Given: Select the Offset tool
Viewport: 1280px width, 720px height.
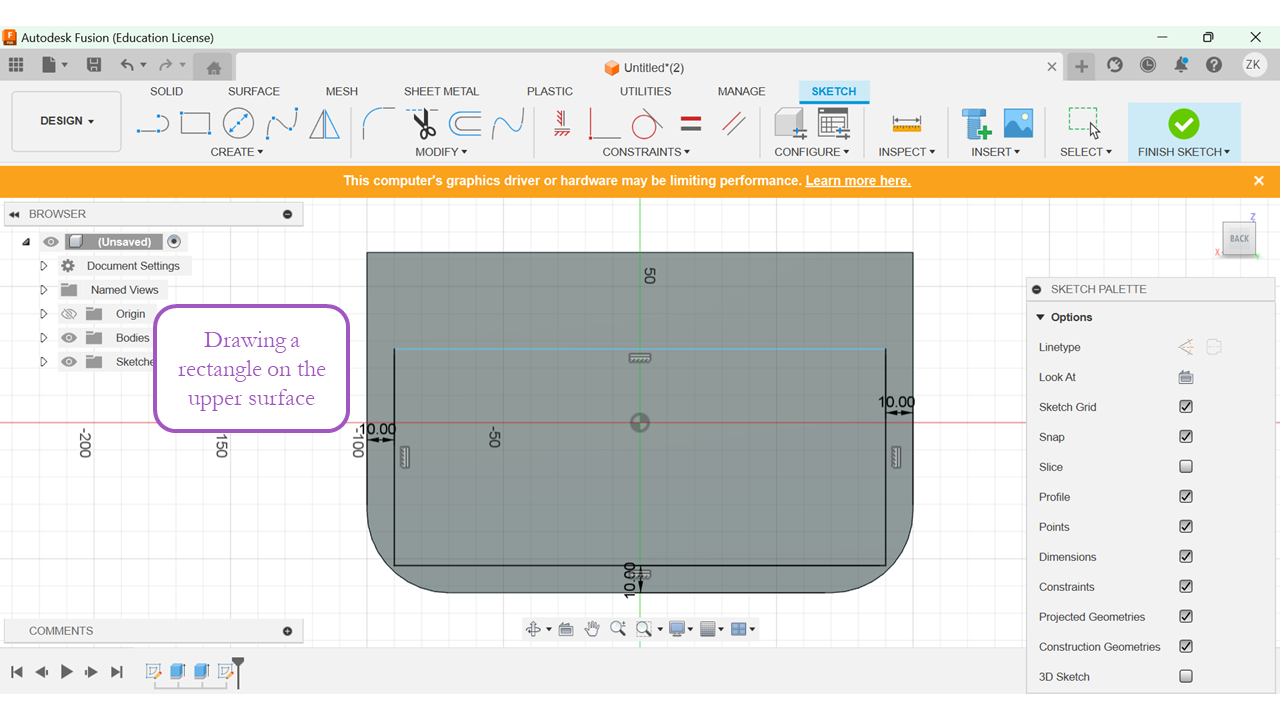Looking at the screenshot, I should pos(465,124).
